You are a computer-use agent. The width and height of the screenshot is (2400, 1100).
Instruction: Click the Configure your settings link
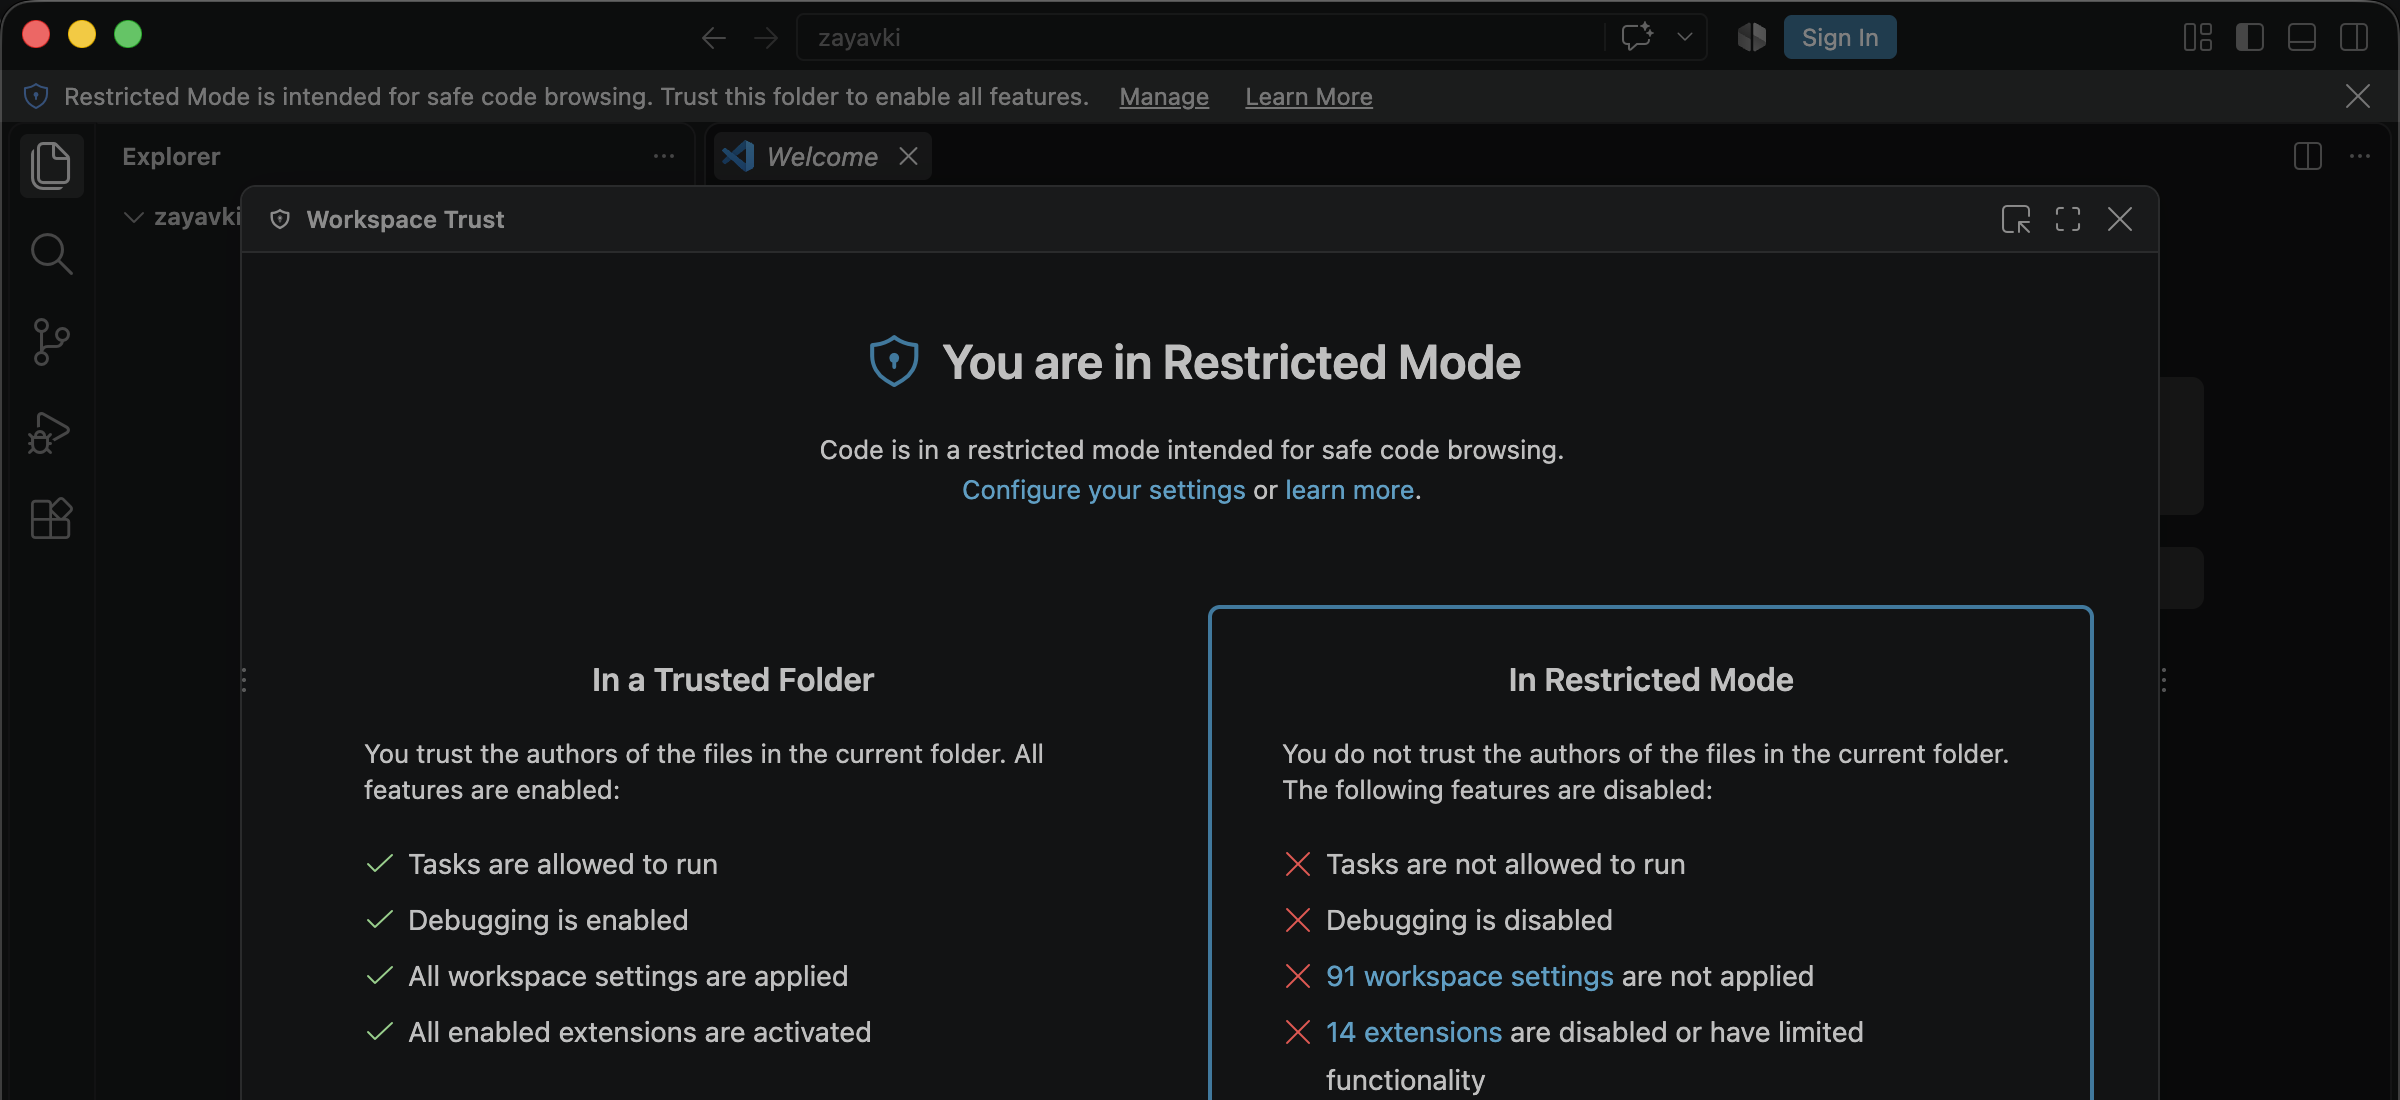click(x=1103, y=490)
